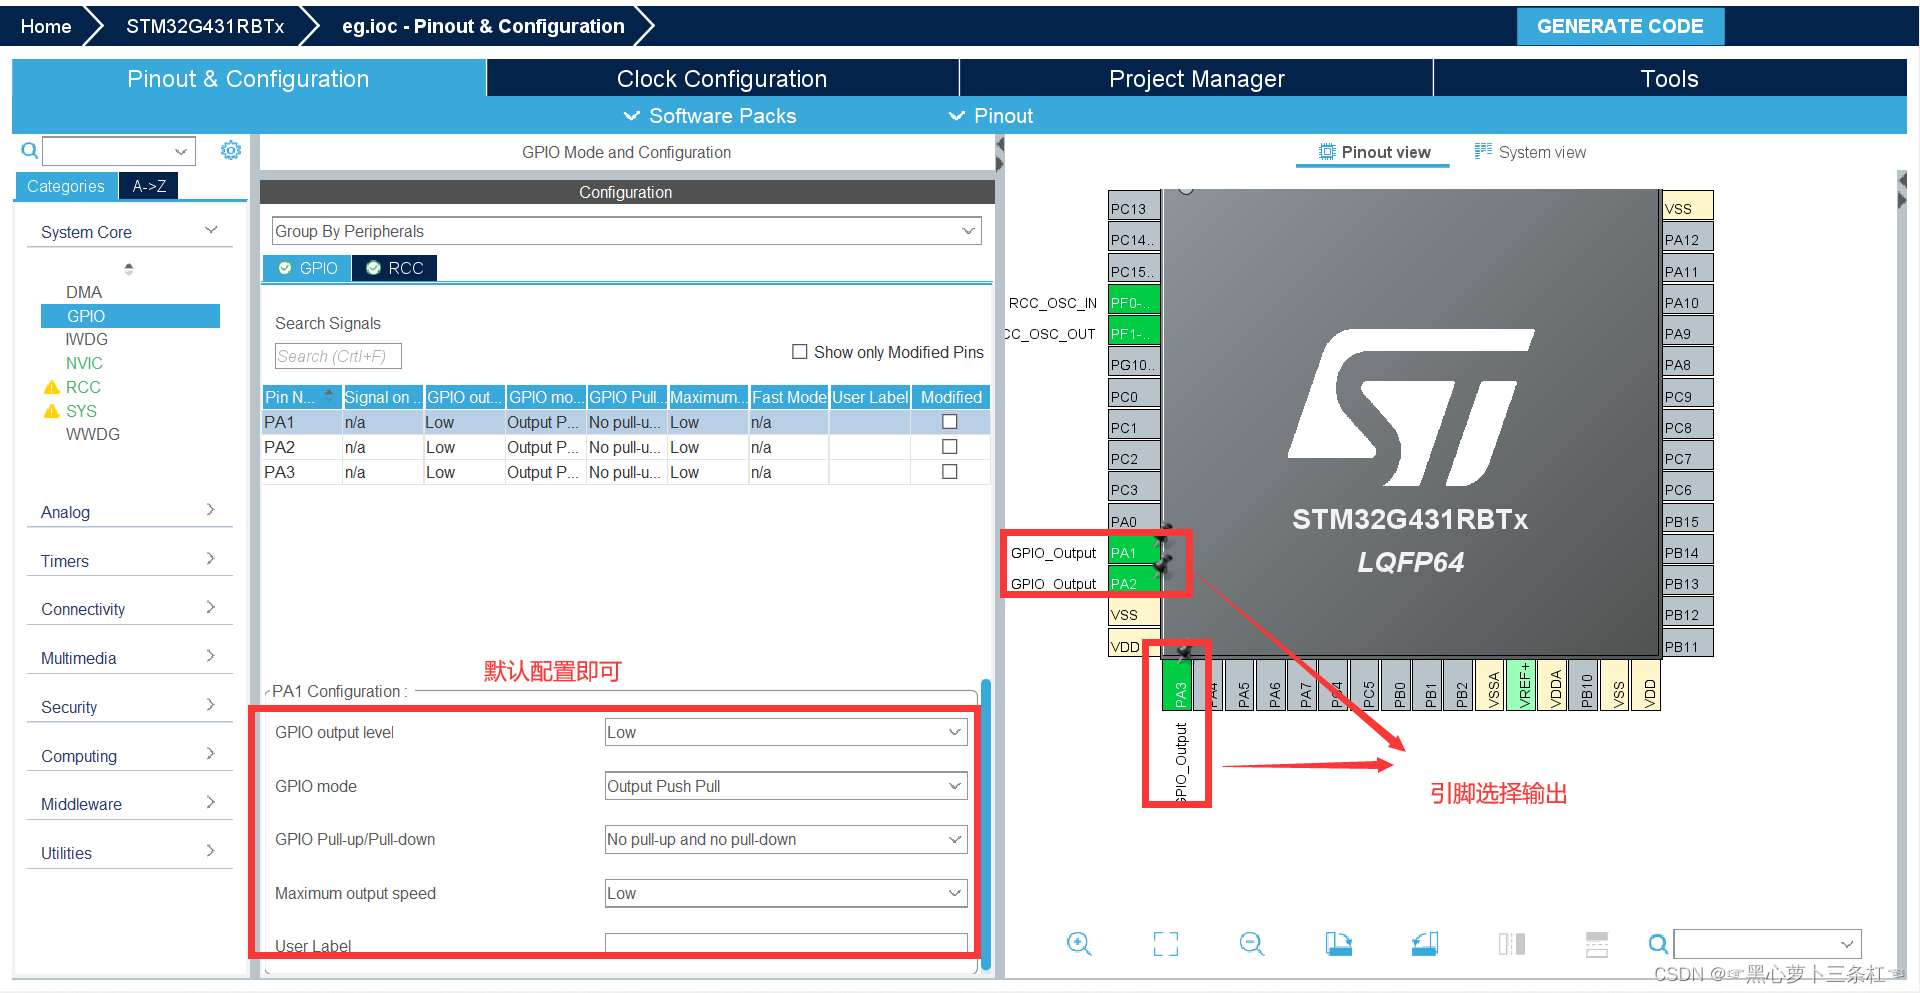Open the Group By Peripherals dropdown
Screen dimensions: 1920x993
627,231
